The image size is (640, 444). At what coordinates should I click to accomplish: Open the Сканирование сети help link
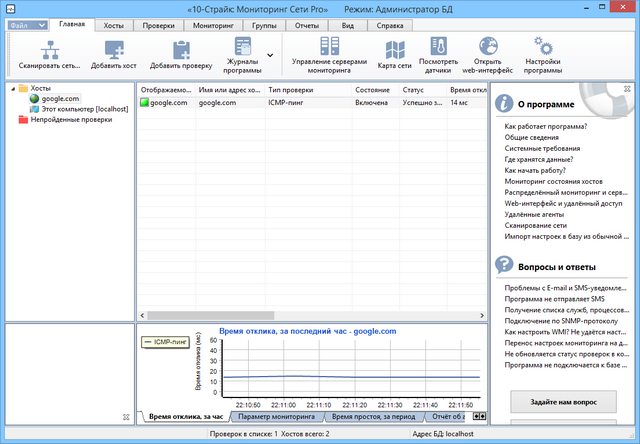538,225
